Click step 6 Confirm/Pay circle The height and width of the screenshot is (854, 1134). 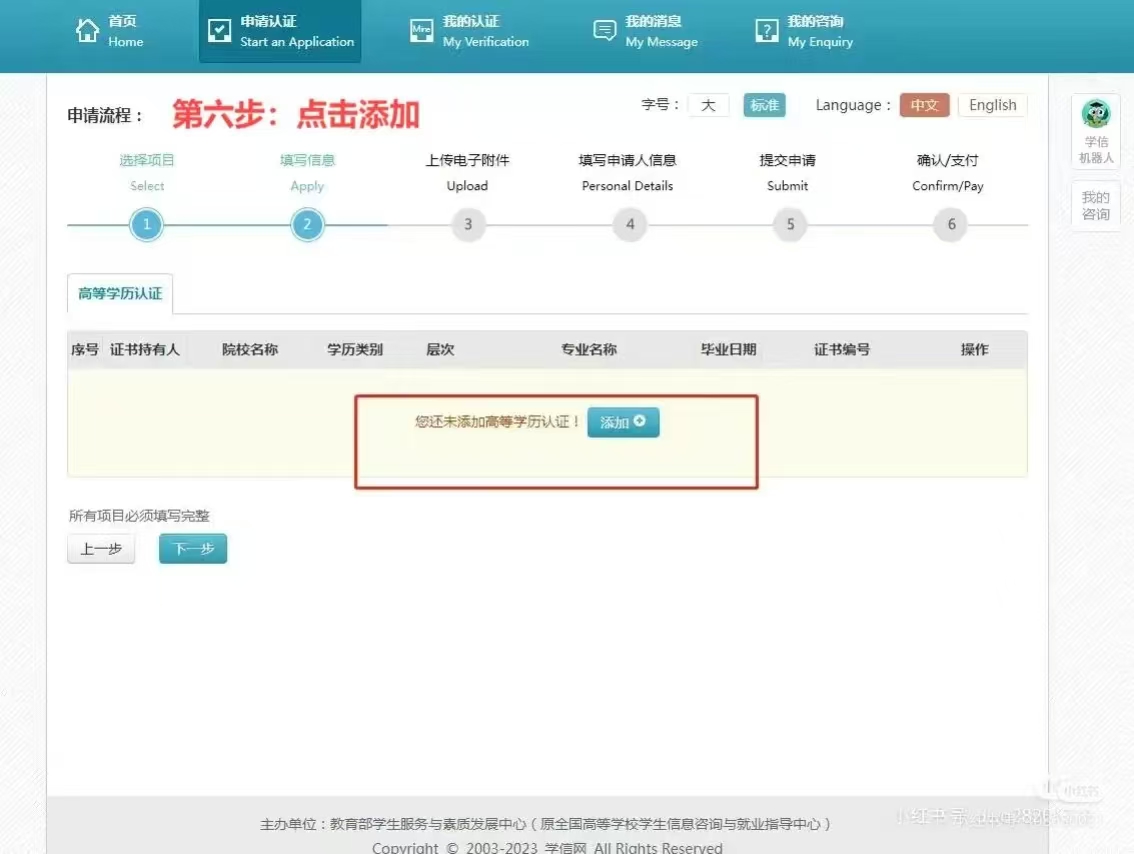[951, 224]
